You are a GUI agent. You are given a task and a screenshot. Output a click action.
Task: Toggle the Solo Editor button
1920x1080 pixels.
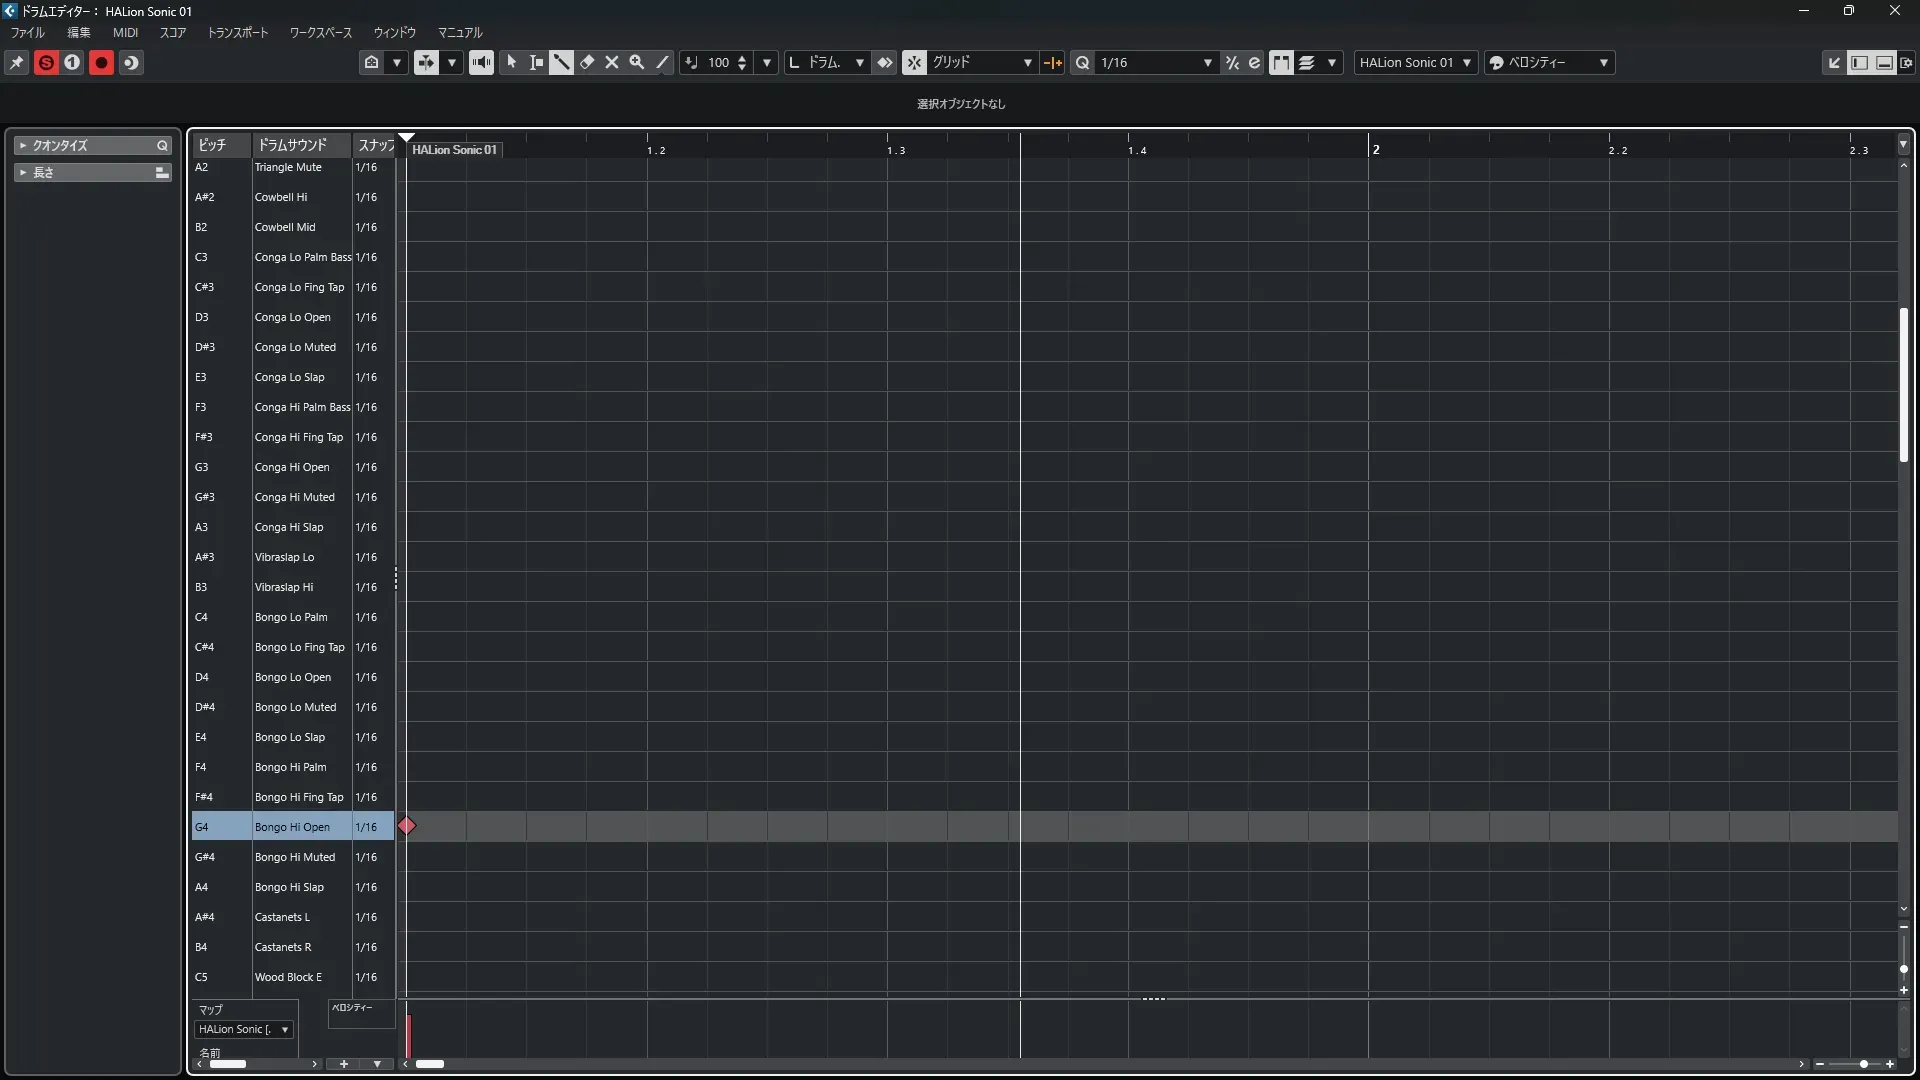click(46, 62)
